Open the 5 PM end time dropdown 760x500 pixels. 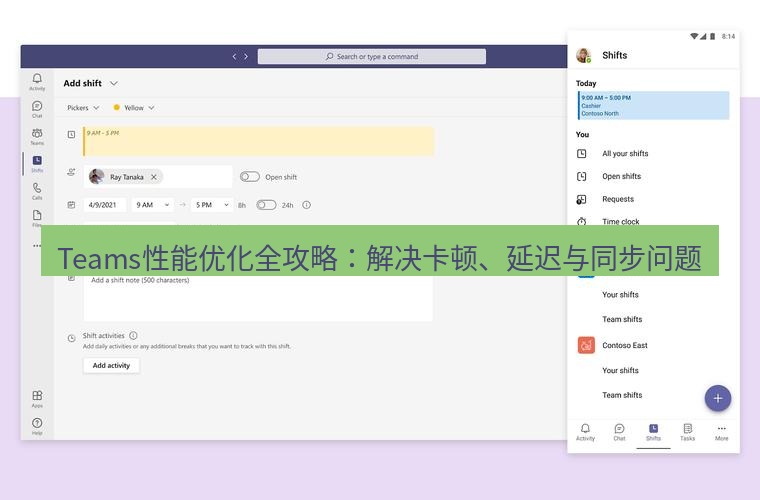coord(212,205)
